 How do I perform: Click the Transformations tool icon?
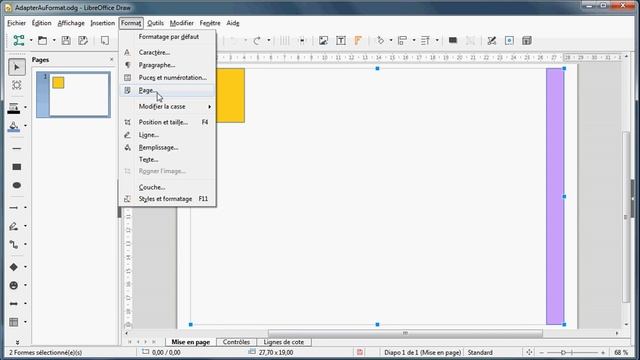point(380,40)
